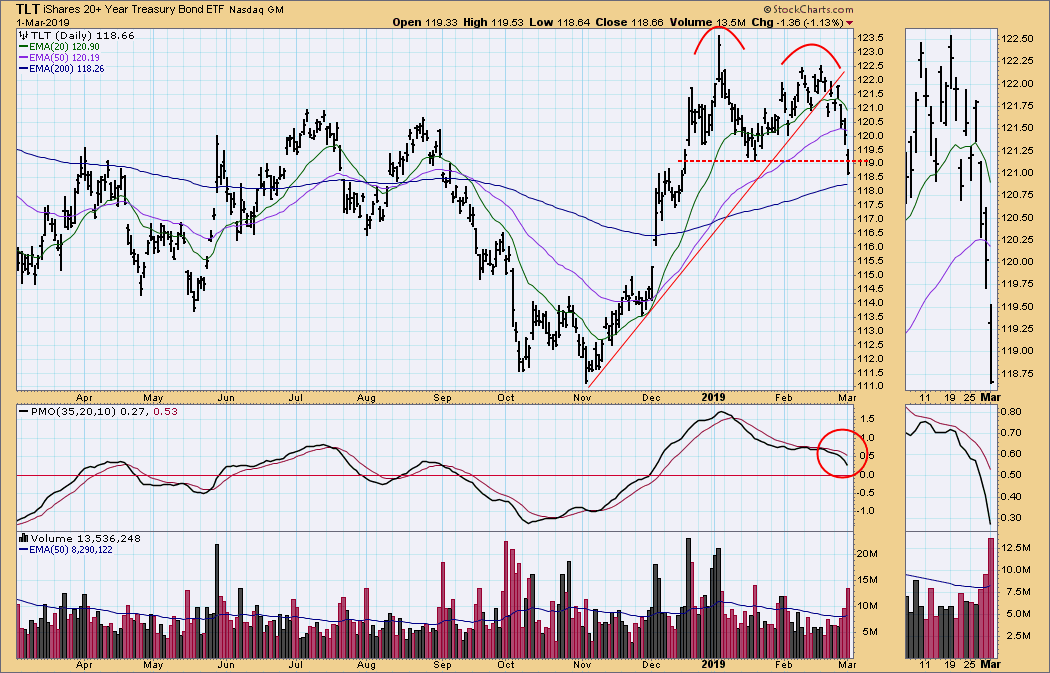Click the TLT ticker symbol in the title
This screenshot has width=1050, height=673.
[27, 9]
